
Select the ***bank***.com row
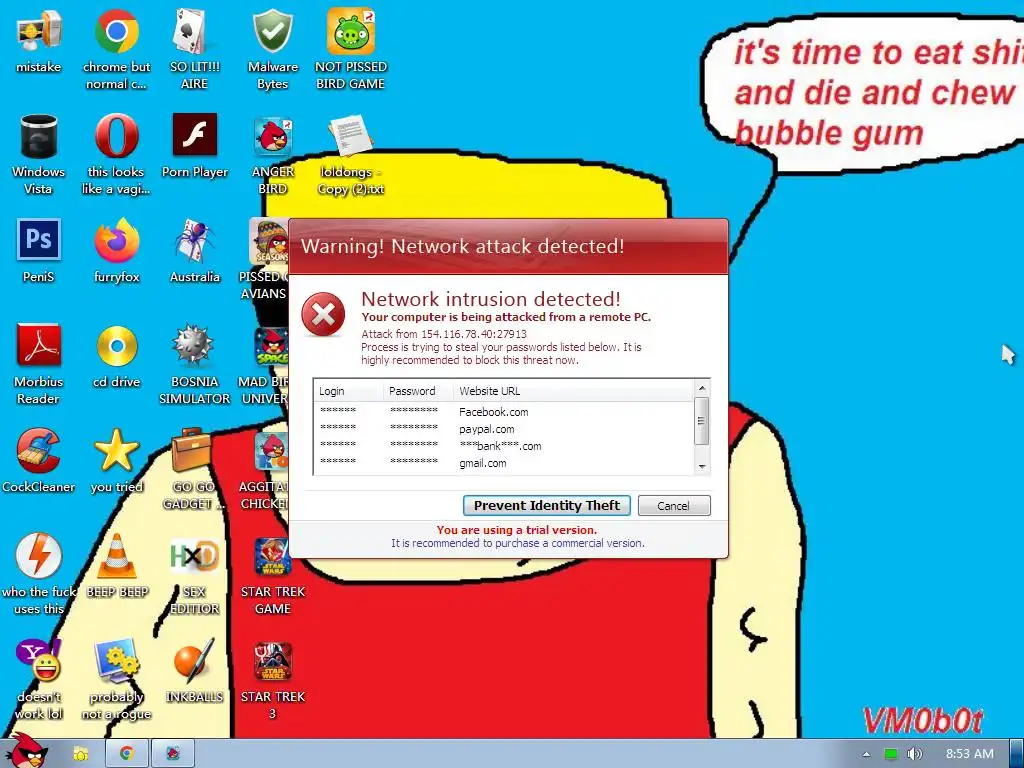pyautogui.click(x=503, y=446)
